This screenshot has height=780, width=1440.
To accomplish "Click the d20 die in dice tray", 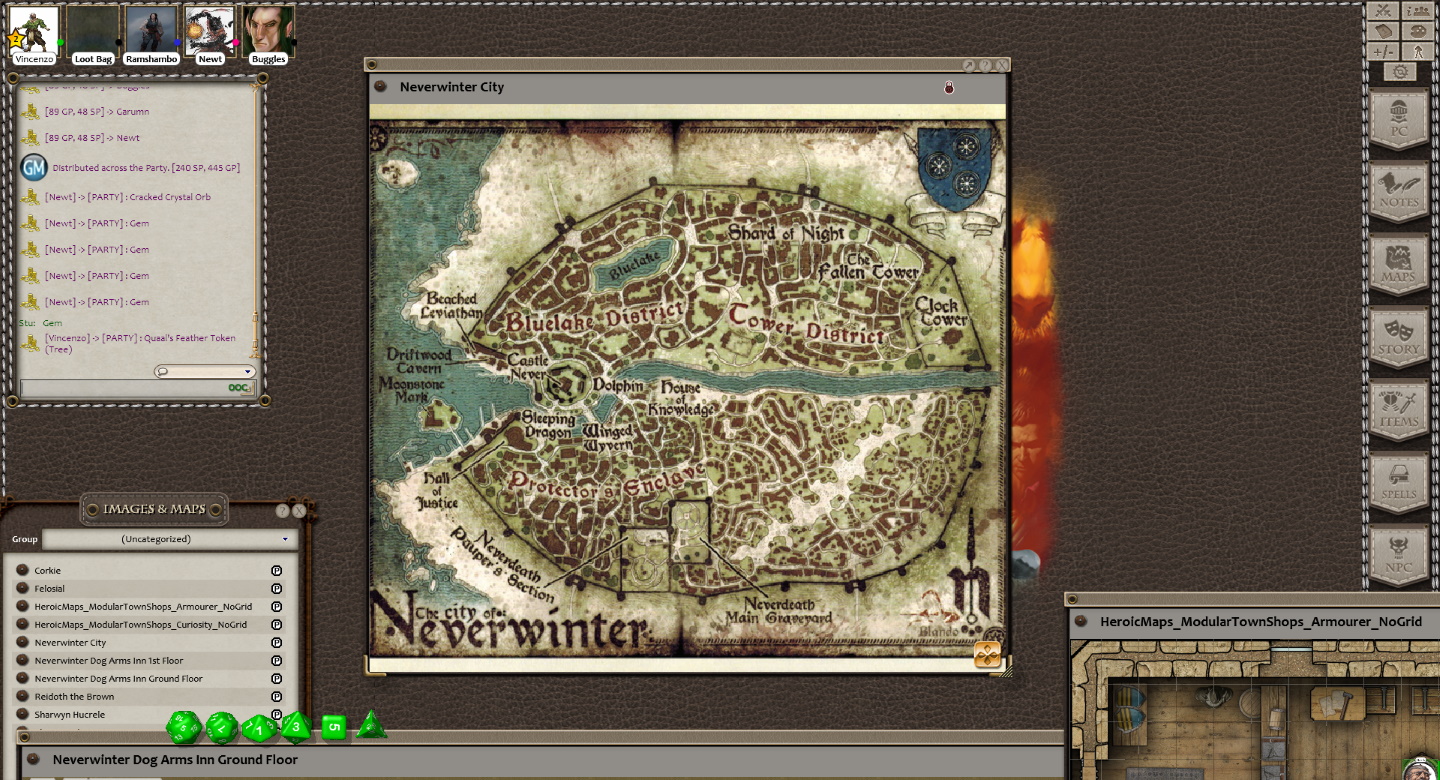I will point(184,727).
